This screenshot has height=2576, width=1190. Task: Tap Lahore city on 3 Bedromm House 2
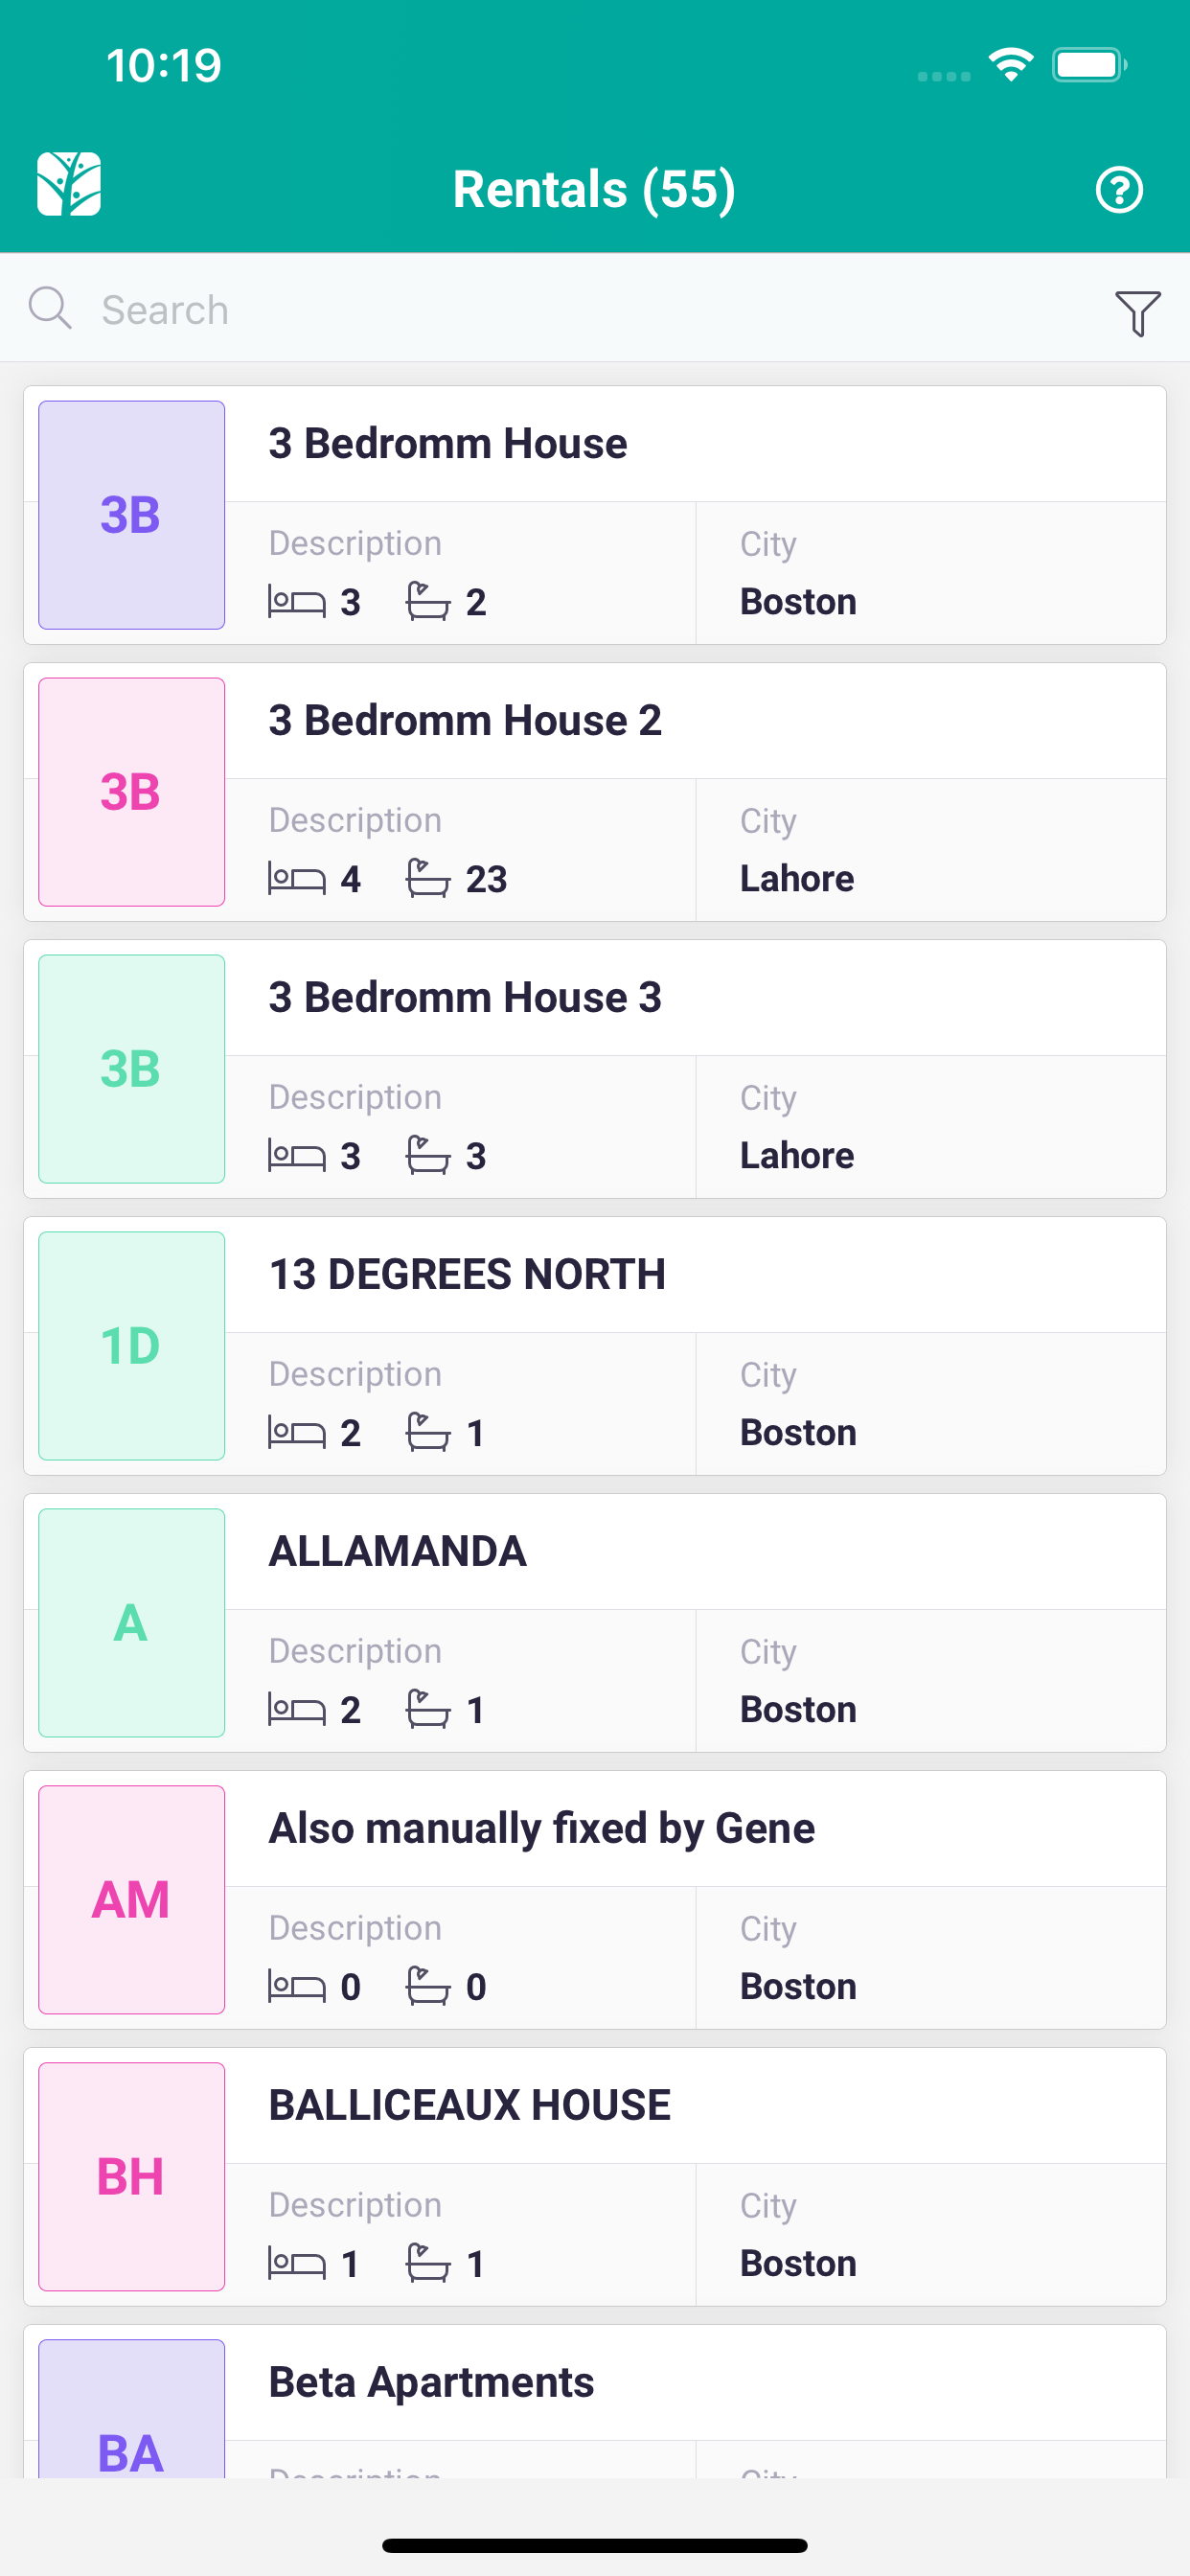click(x=797, y=879)
